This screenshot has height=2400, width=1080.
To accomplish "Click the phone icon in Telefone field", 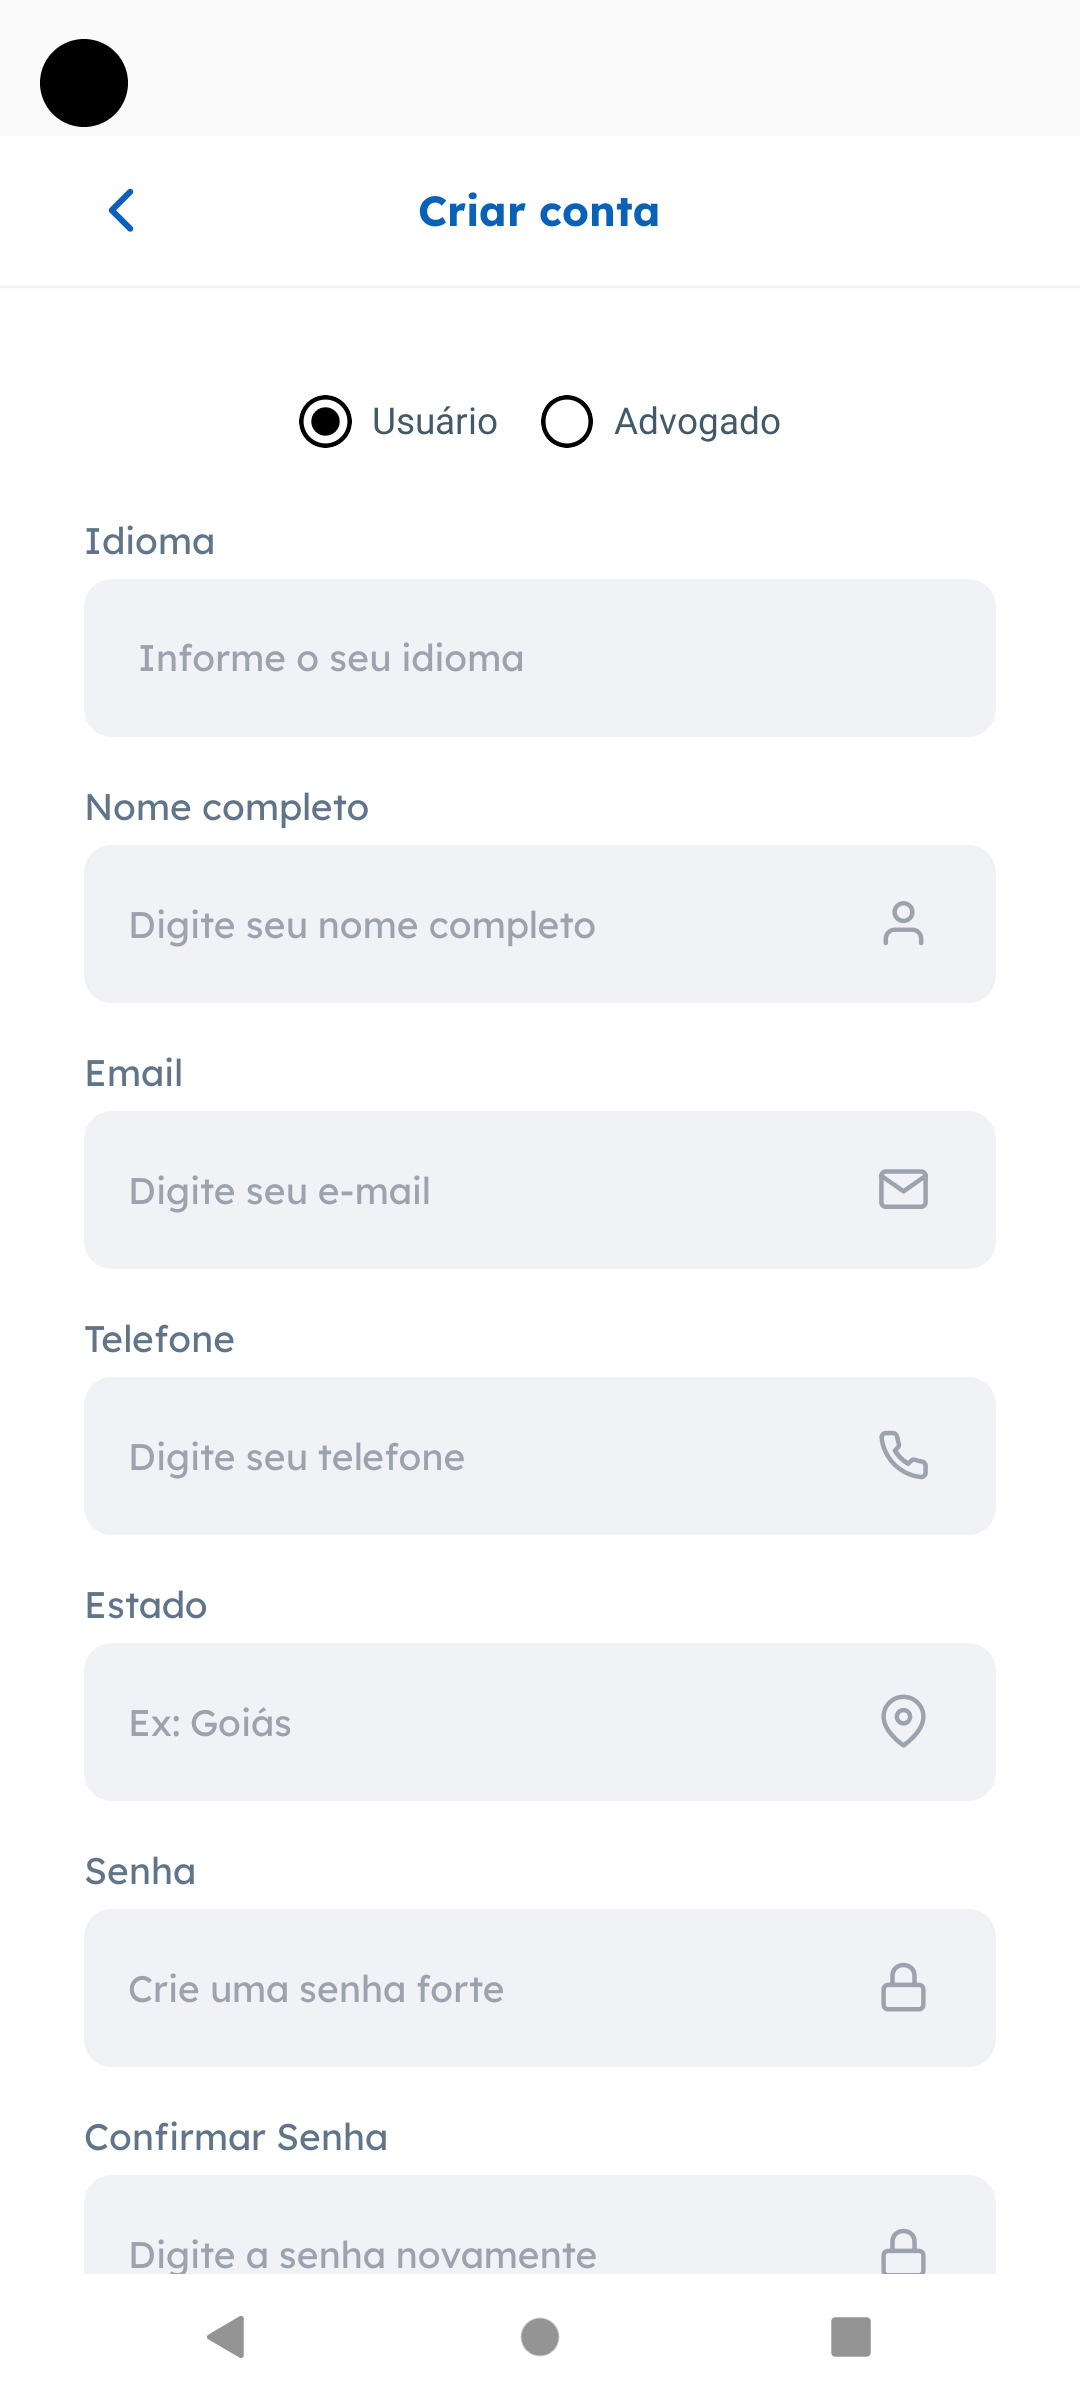I will tap(903, 1455).
